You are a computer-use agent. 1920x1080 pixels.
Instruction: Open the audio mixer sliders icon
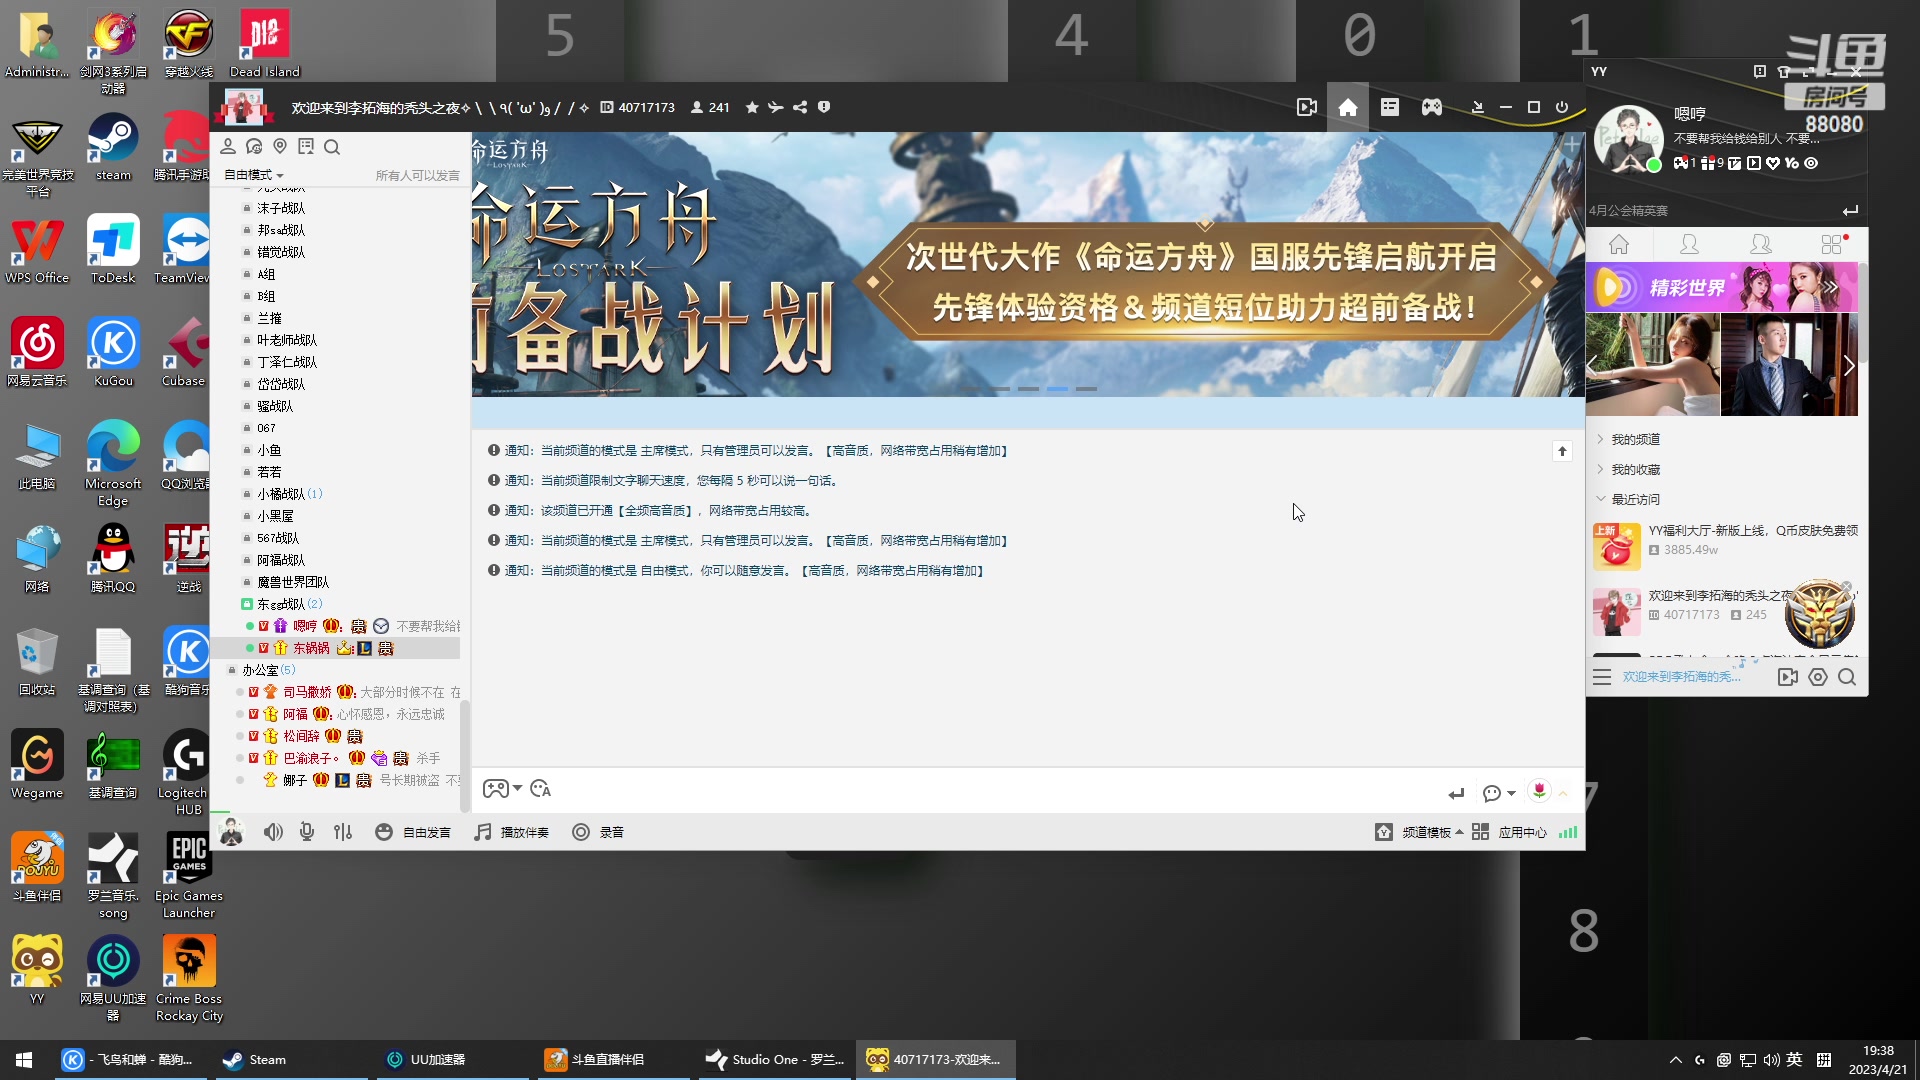tap(343, 831)
